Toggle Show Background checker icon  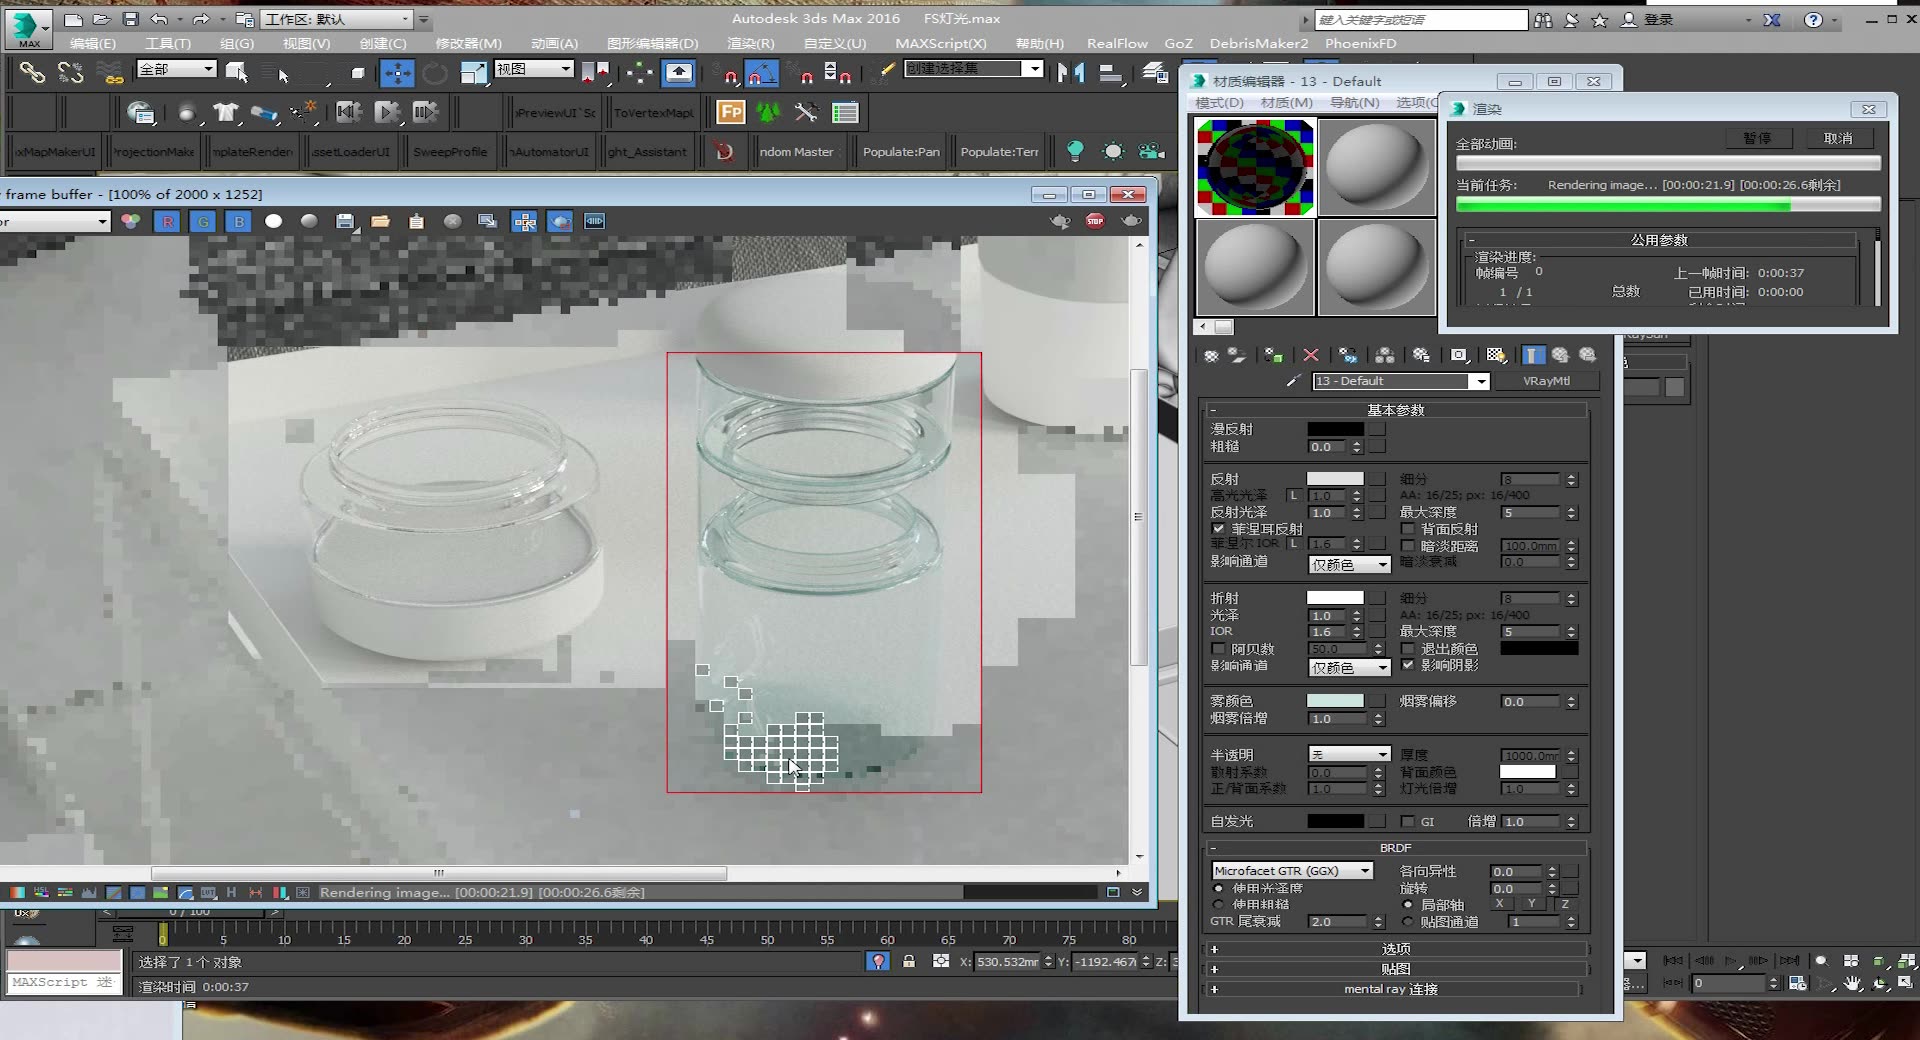click(1496, 355)
